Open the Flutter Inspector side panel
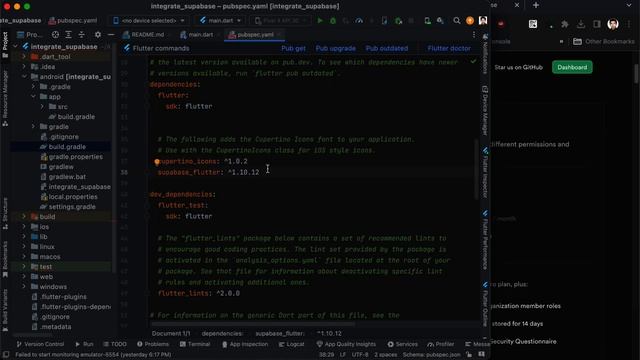Image resolution: width=640 pixels, height=360 pixels. [485, 172]
